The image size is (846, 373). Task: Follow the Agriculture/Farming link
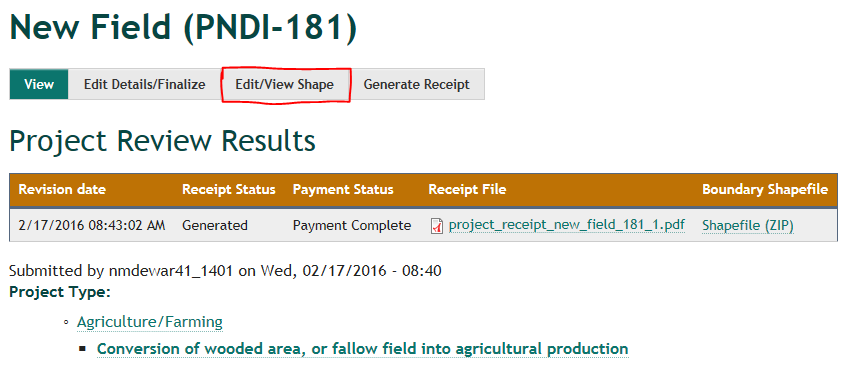(149, 322)
